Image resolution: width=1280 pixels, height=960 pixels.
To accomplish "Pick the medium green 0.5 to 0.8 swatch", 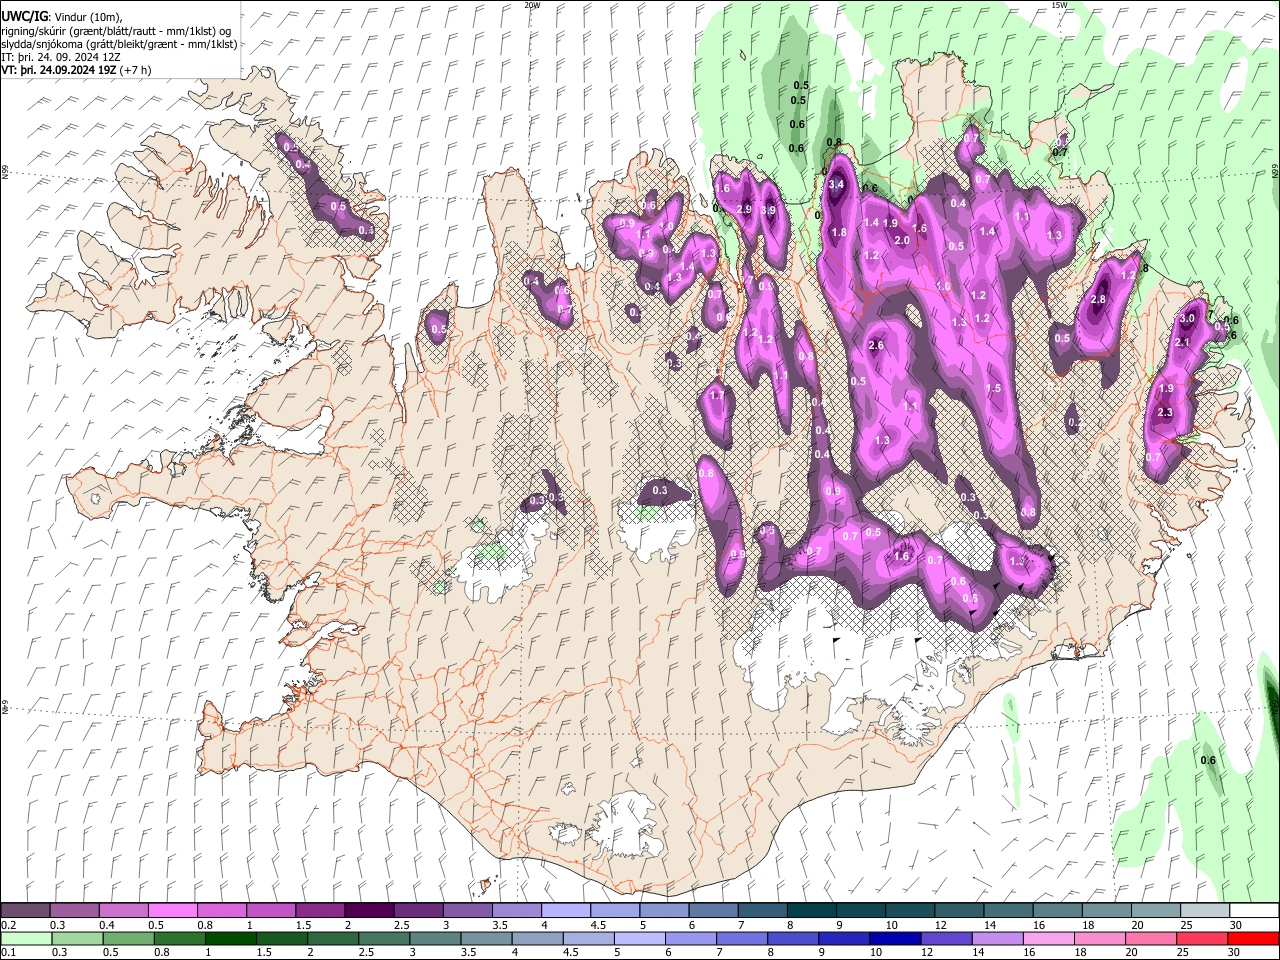I will coord(129,938).
